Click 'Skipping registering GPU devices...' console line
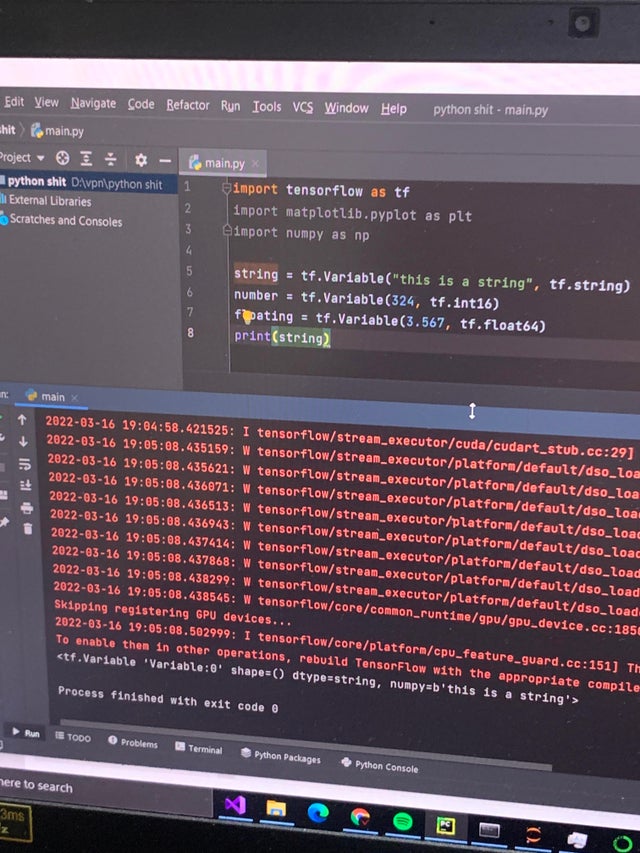The image size is (640, 853). click(x=173, y=613)
